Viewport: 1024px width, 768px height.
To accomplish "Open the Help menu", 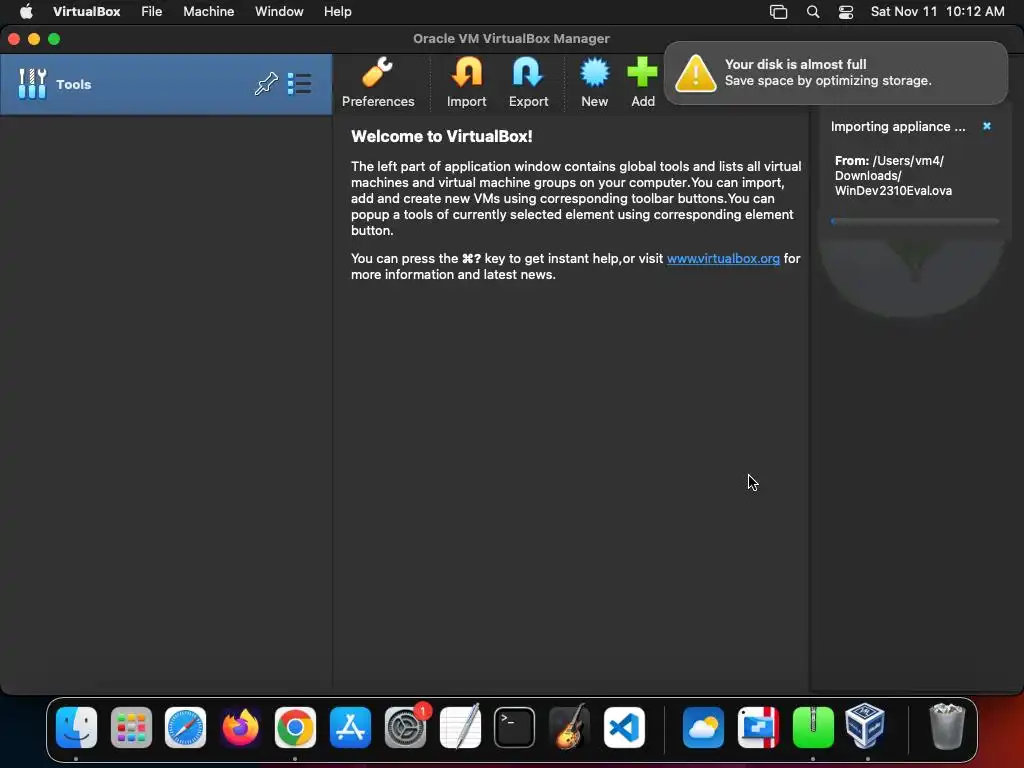I will (338, 12).
